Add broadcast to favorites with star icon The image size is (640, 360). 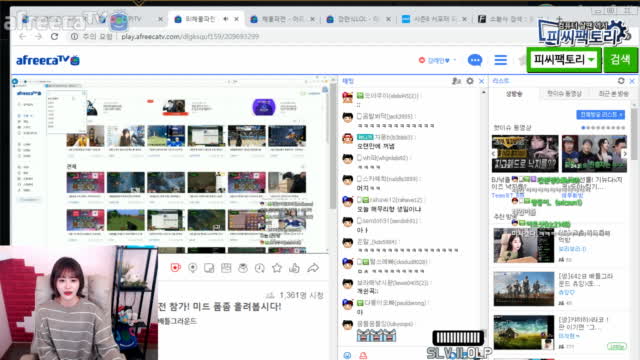pos(277,268)
